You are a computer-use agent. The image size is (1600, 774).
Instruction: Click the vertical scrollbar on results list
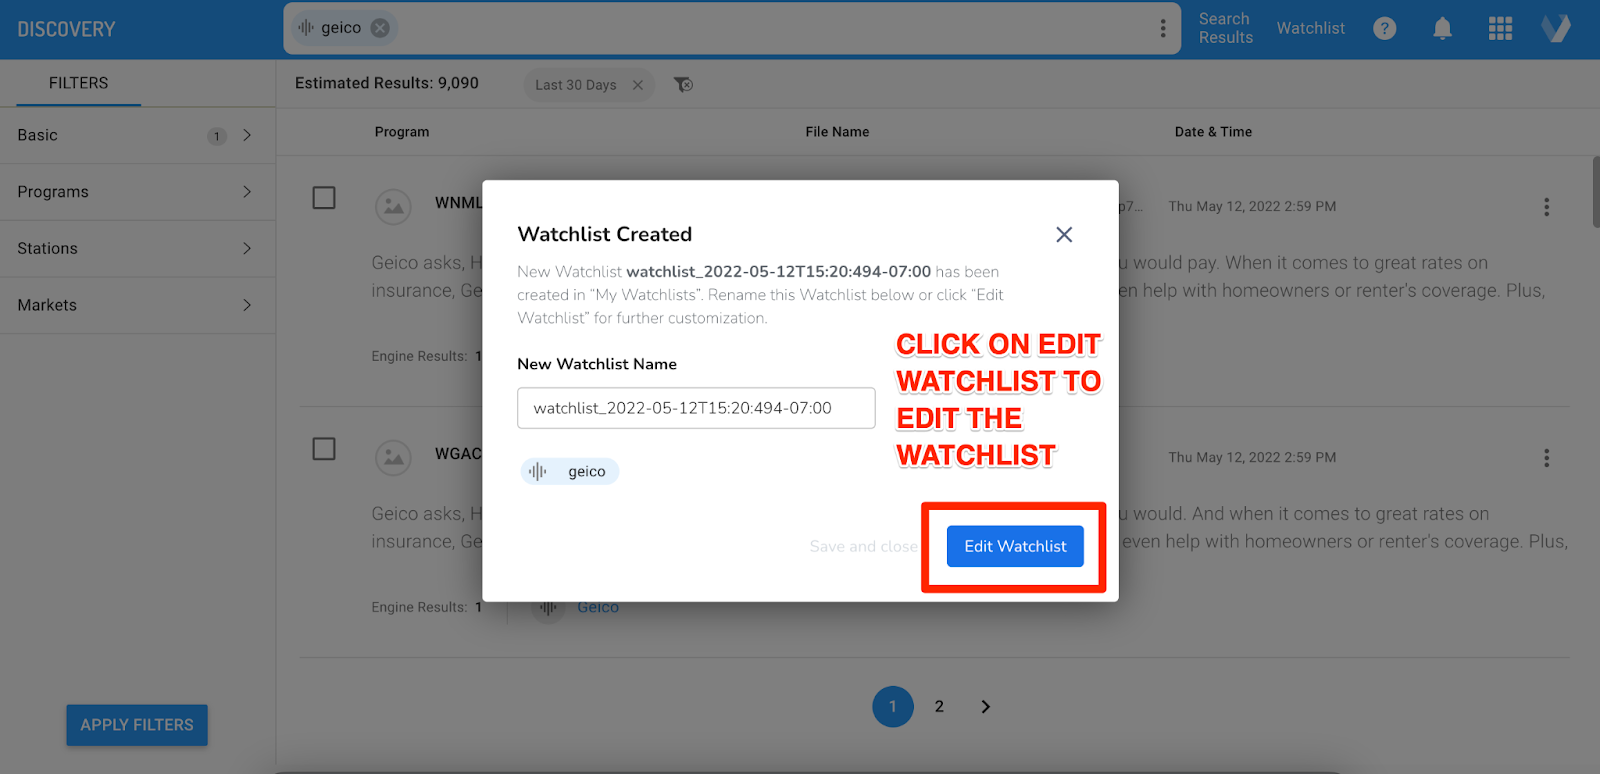pos(1596,192)
